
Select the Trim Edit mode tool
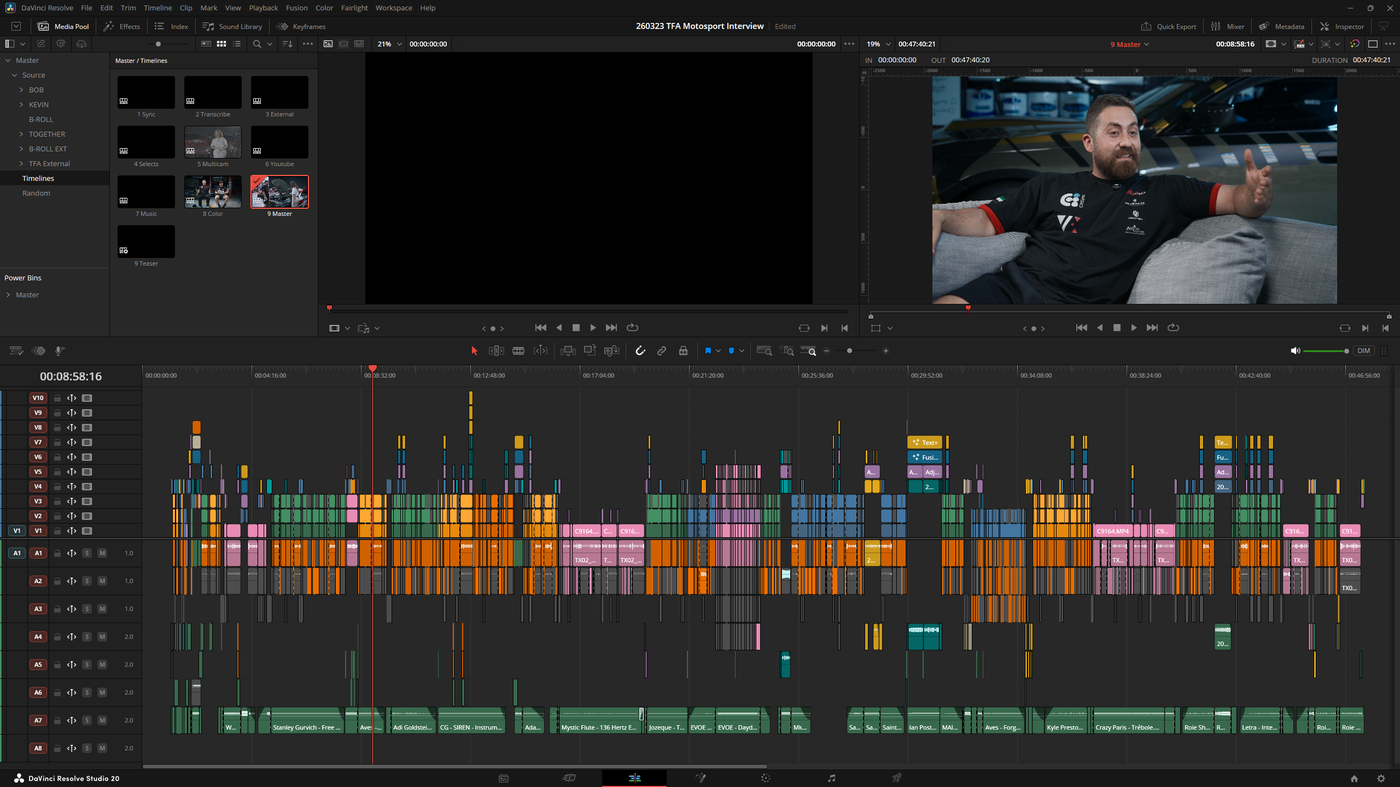point(495,350)
